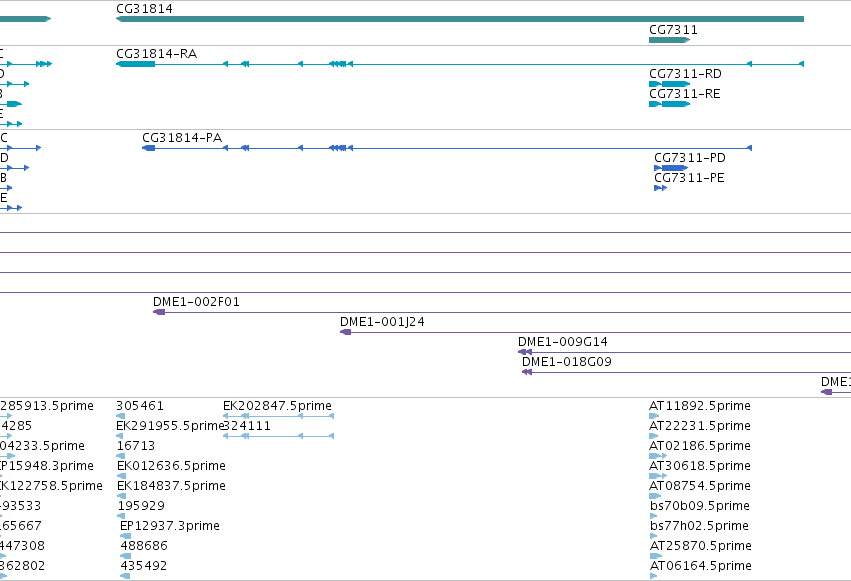Screen dimensions: 851x581
Task: Click EST 488686
Action: 144,546
